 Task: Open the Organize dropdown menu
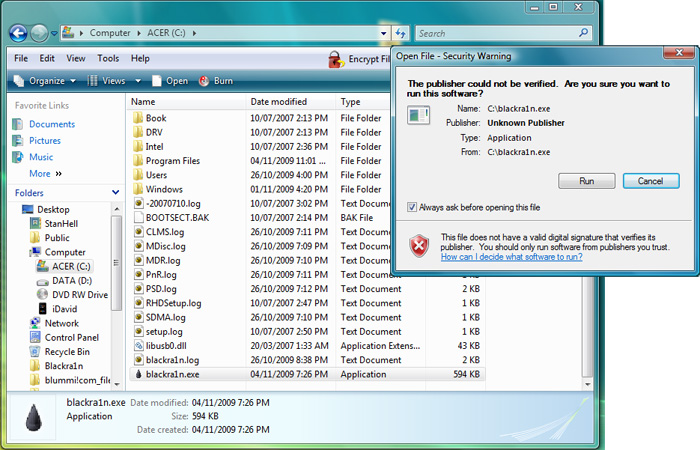point(45,81)
